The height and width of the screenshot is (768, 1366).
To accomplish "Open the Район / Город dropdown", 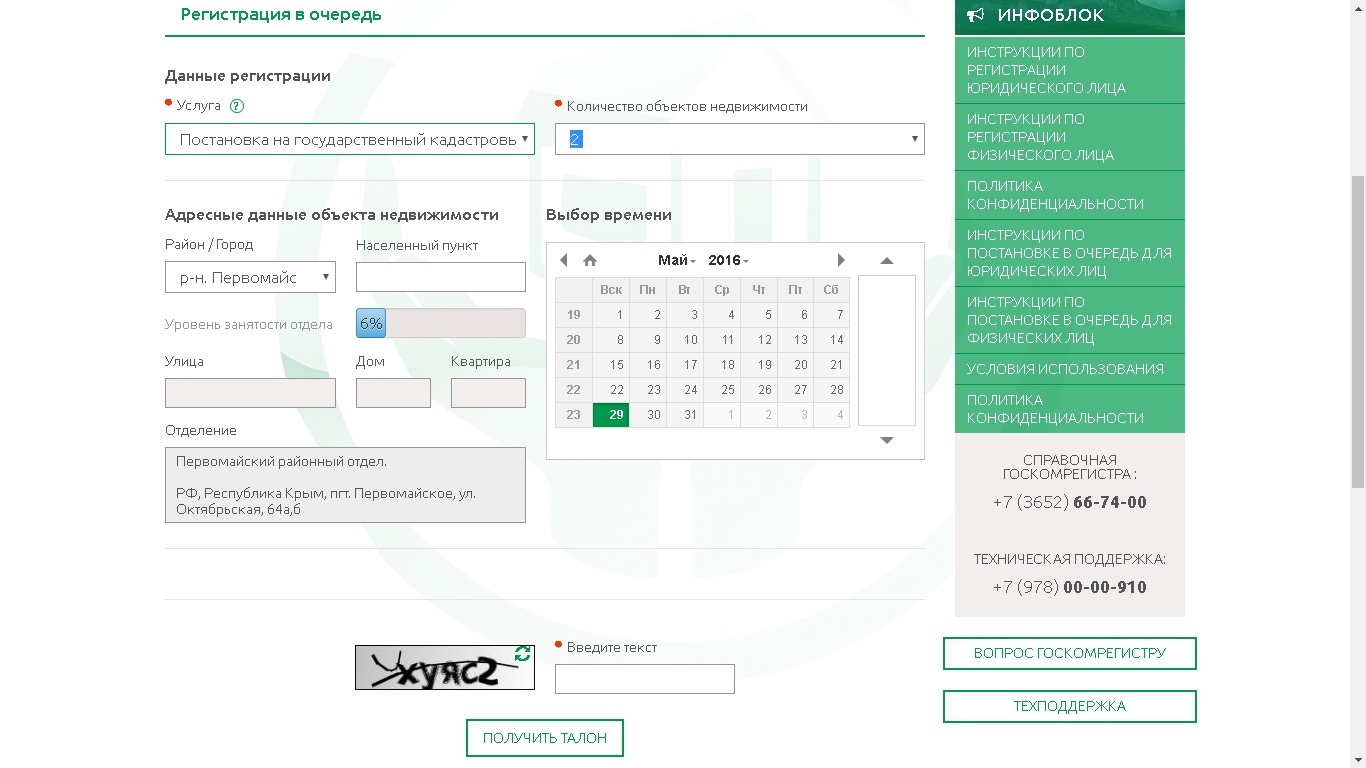I will (250, 277).
